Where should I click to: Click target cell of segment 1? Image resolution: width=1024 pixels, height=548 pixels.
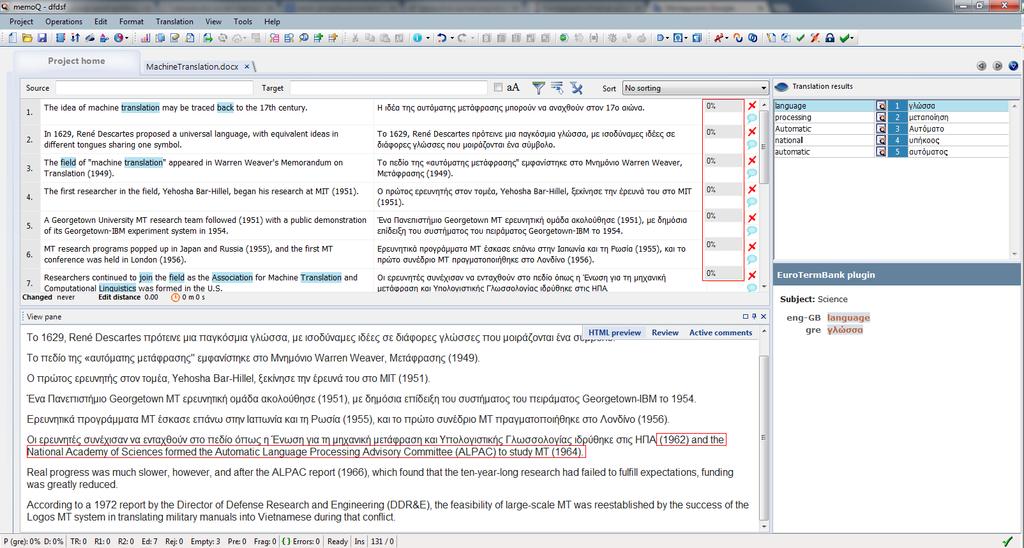point(537,112)
